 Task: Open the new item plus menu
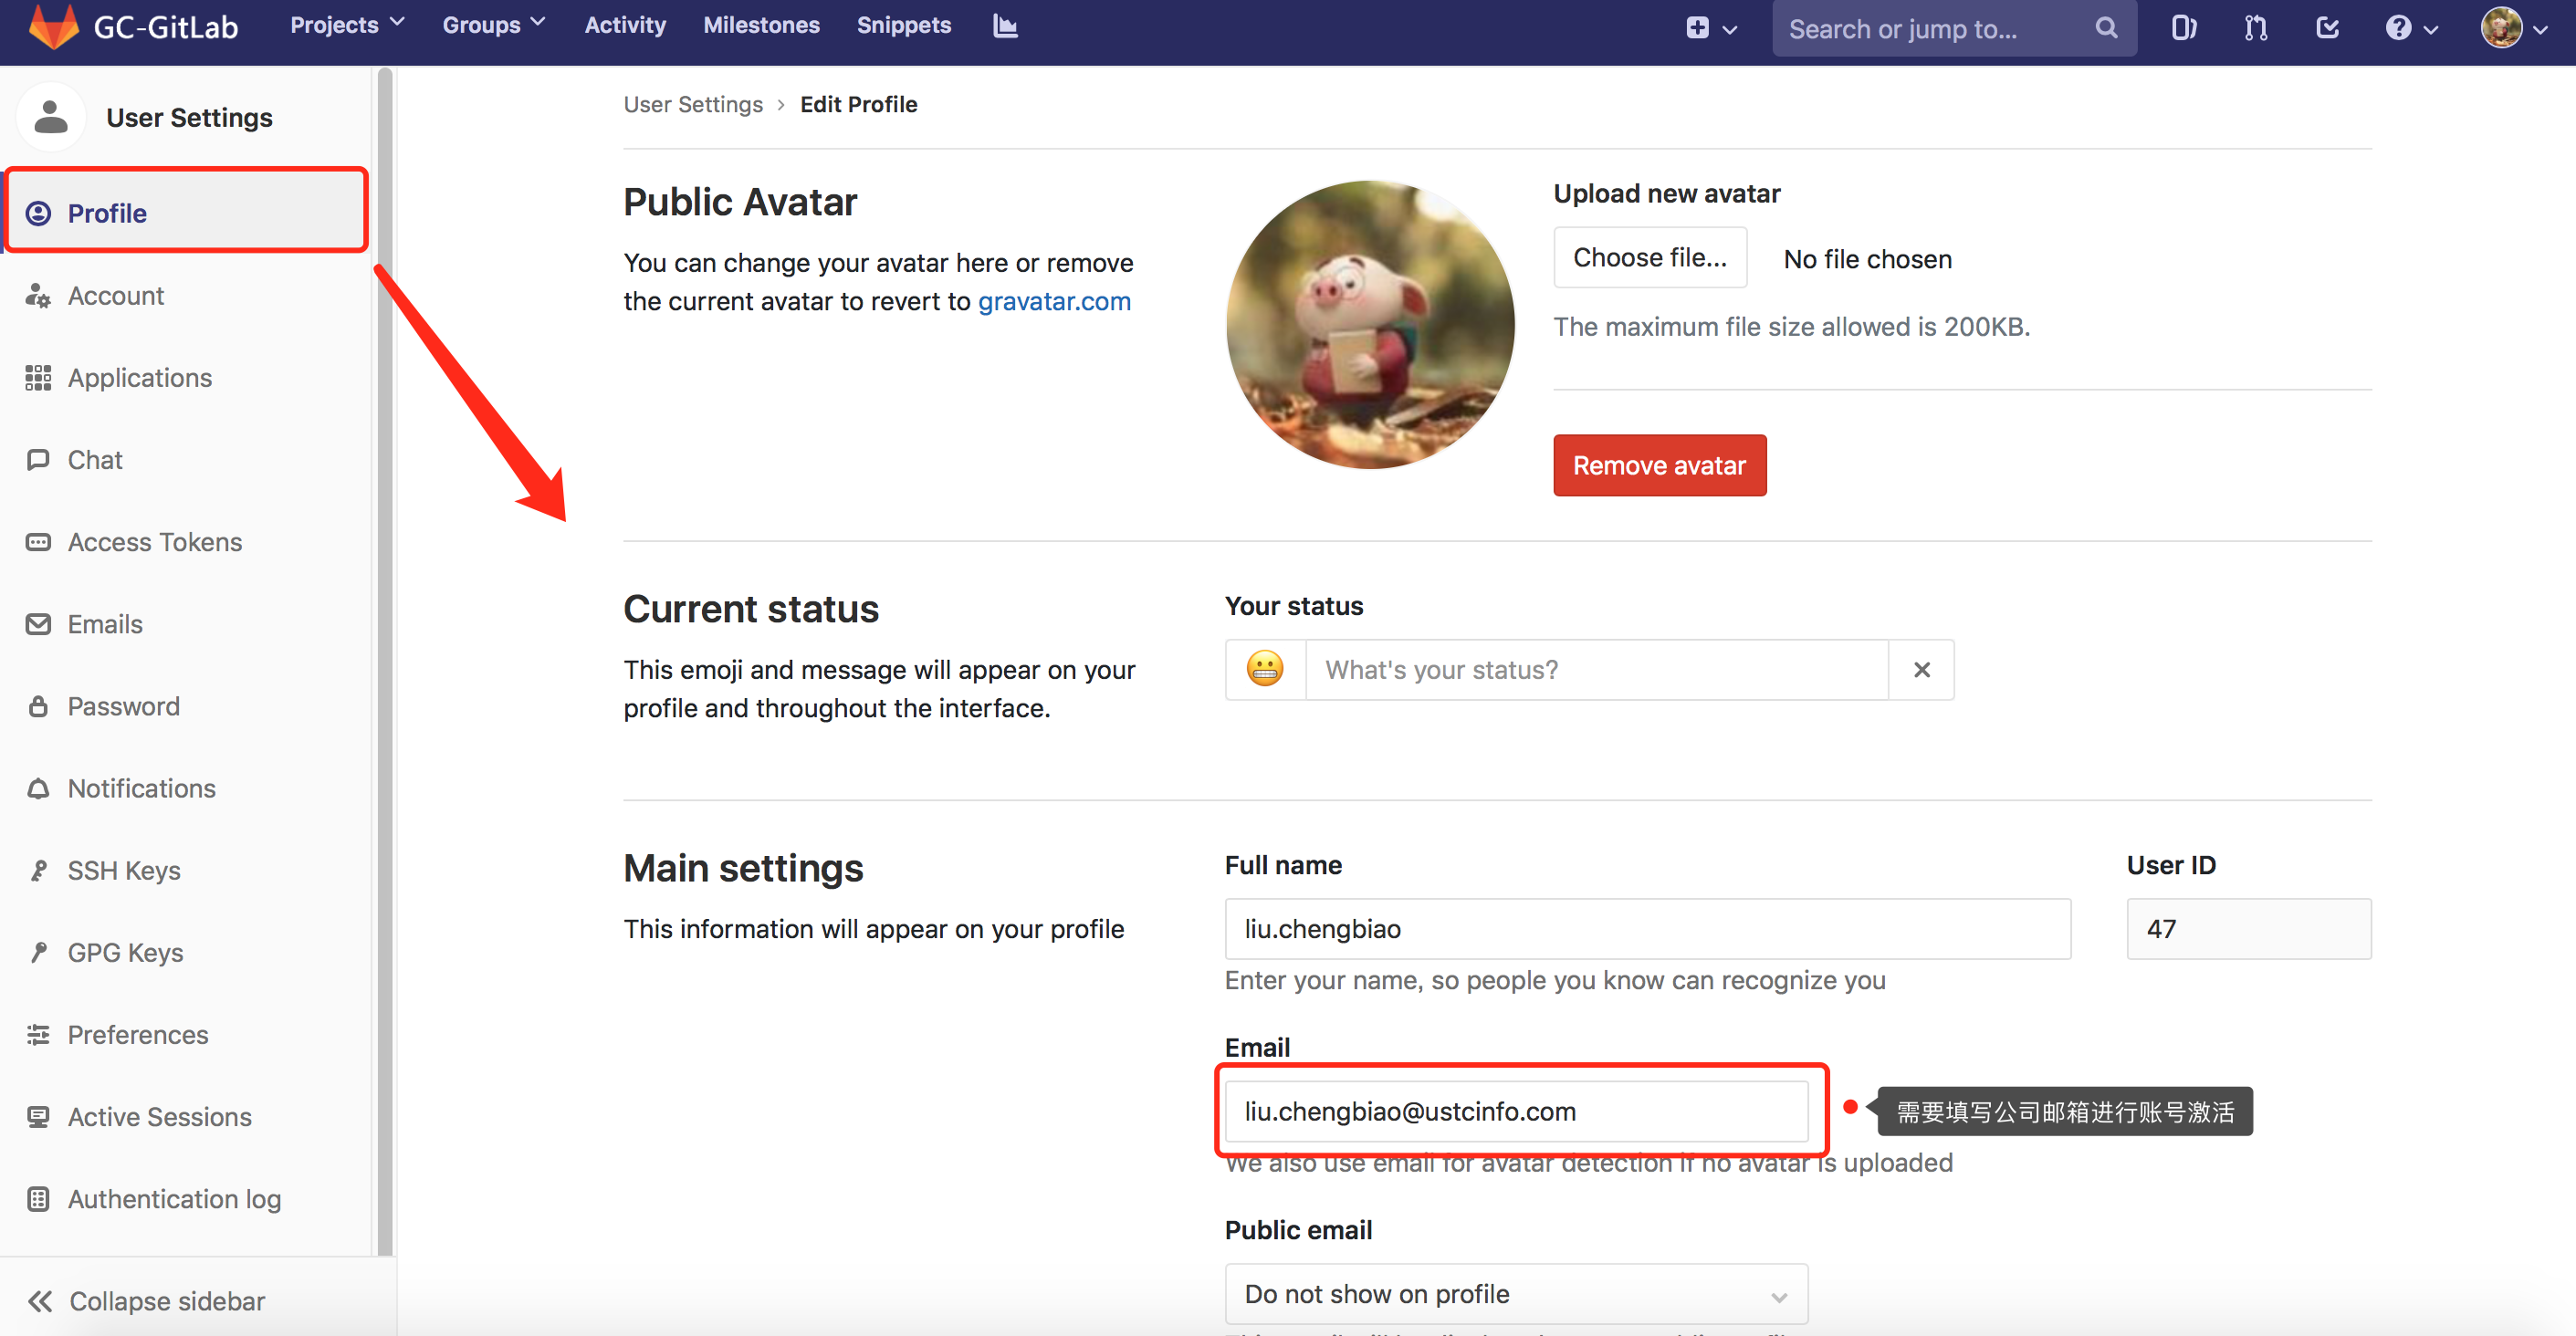(1710, 28)
